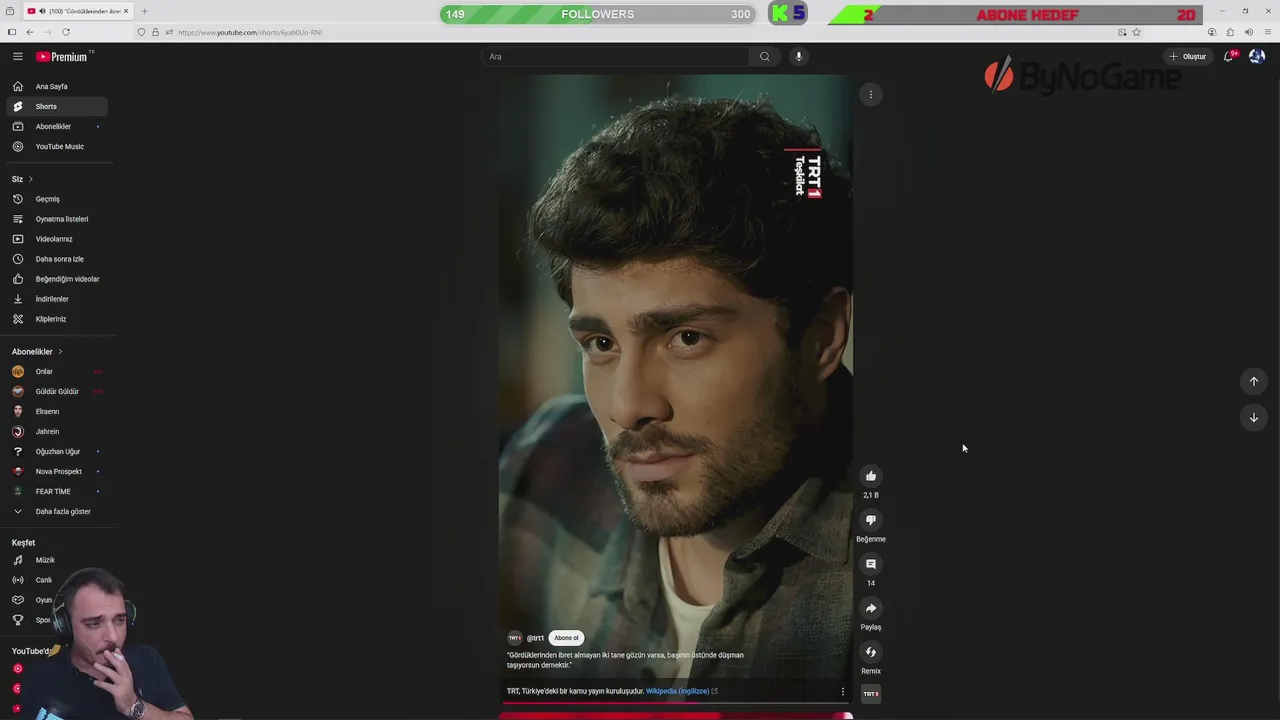Open the Güldür Güldür channel
This screenshot has height=720, width=1280.
(x=57, y=392)
